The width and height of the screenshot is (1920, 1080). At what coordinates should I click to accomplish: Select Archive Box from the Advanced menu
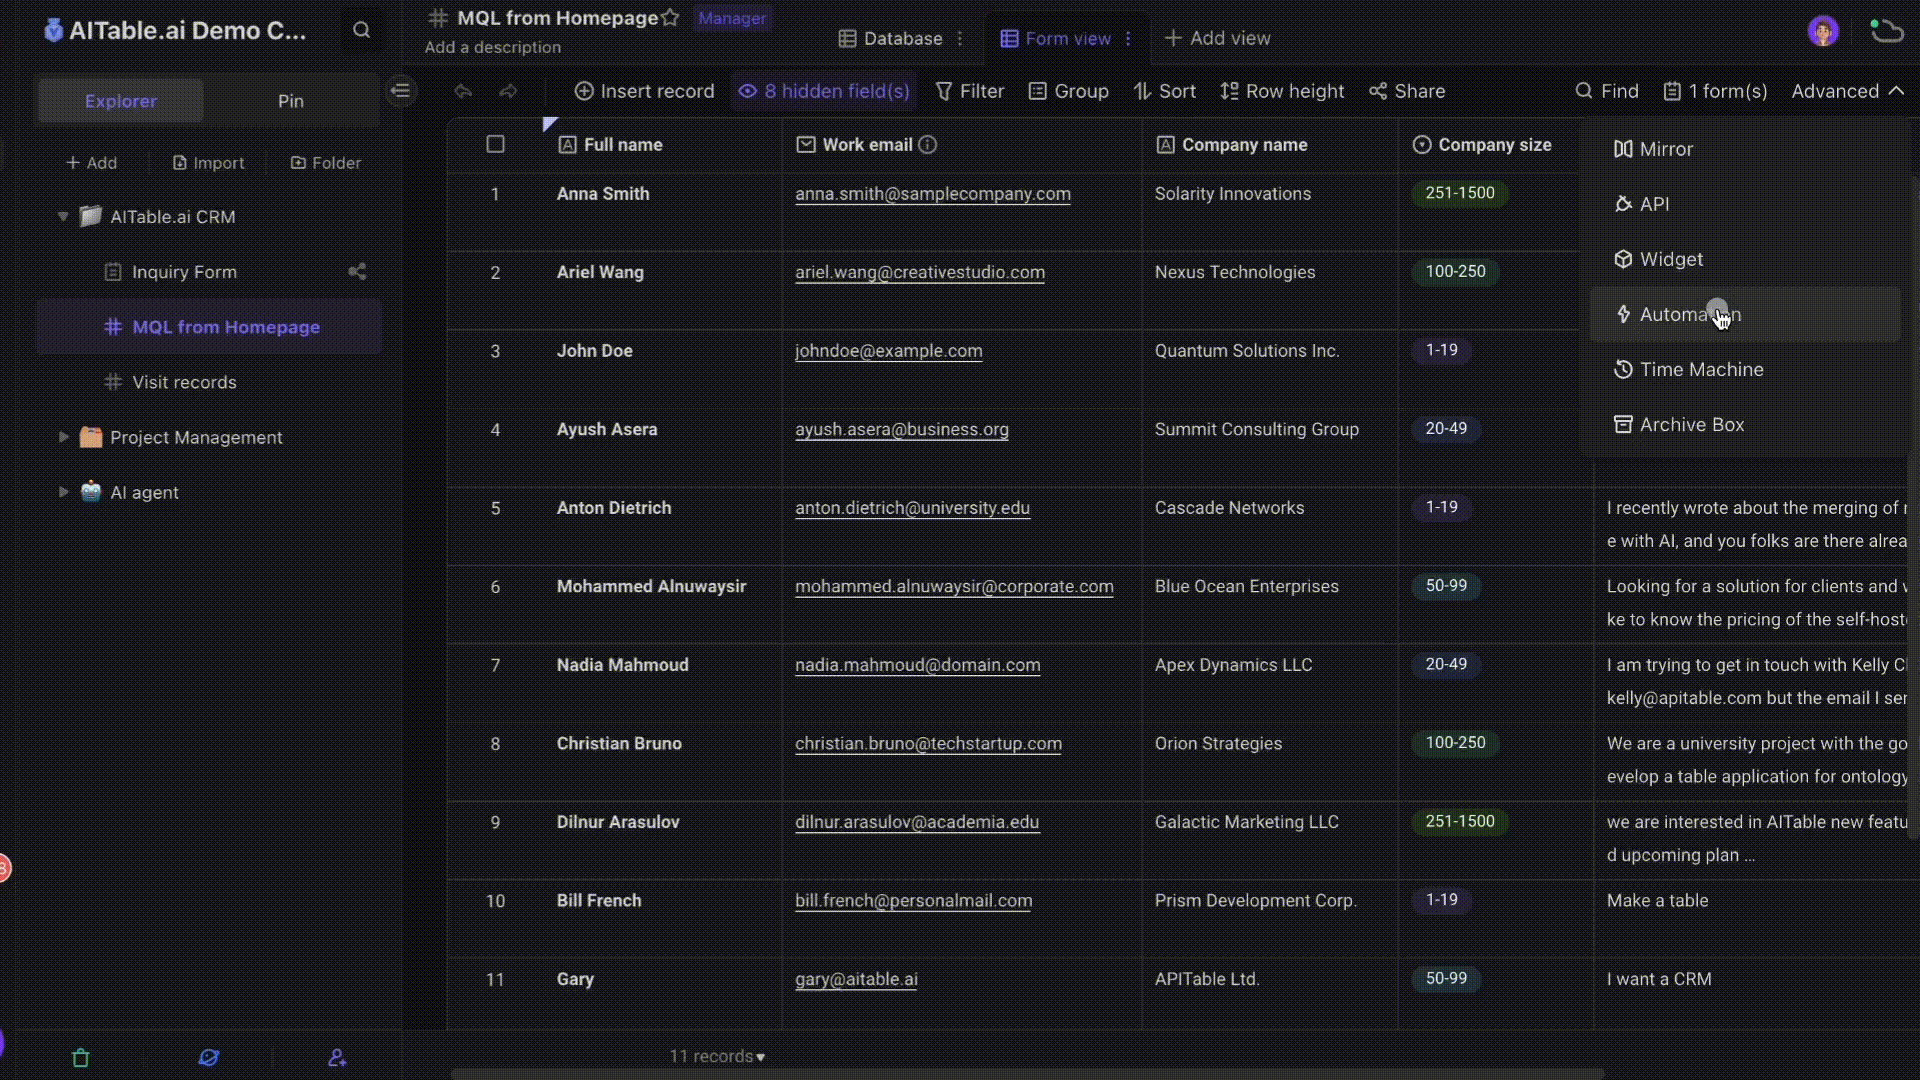tap(1745, 424)
